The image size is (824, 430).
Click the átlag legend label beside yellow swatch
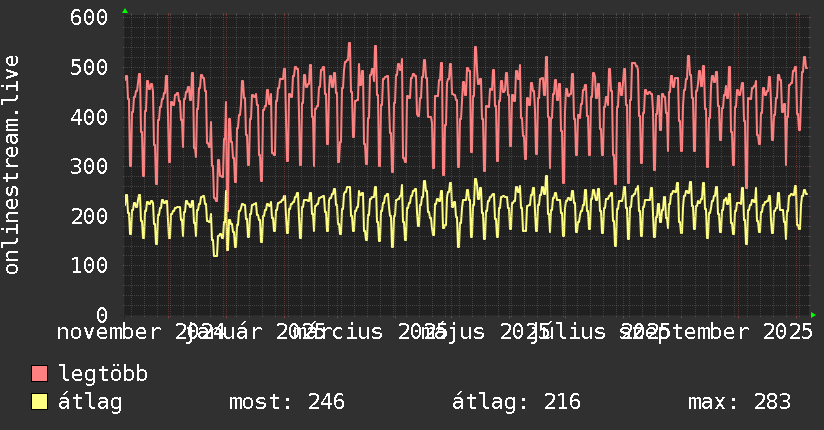pyautogui.click(x=90, y=402)
